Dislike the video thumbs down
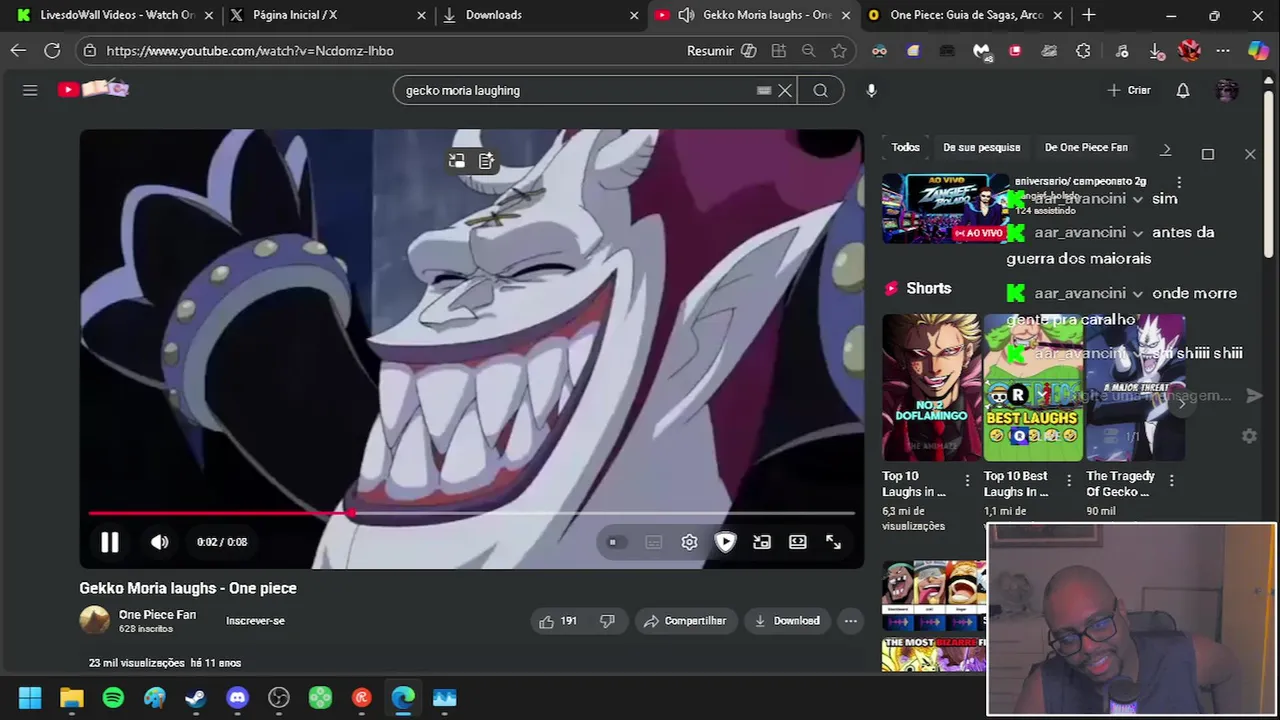The image size is (1280, 720). point(607,621)
